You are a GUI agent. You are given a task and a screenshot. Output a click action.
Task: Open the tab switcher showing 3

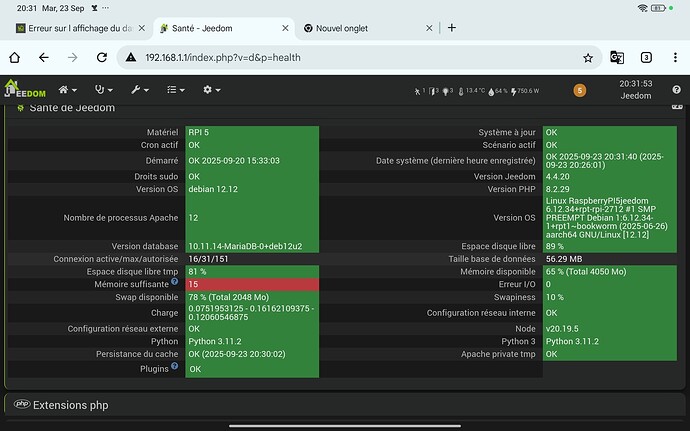pos(646,58)
